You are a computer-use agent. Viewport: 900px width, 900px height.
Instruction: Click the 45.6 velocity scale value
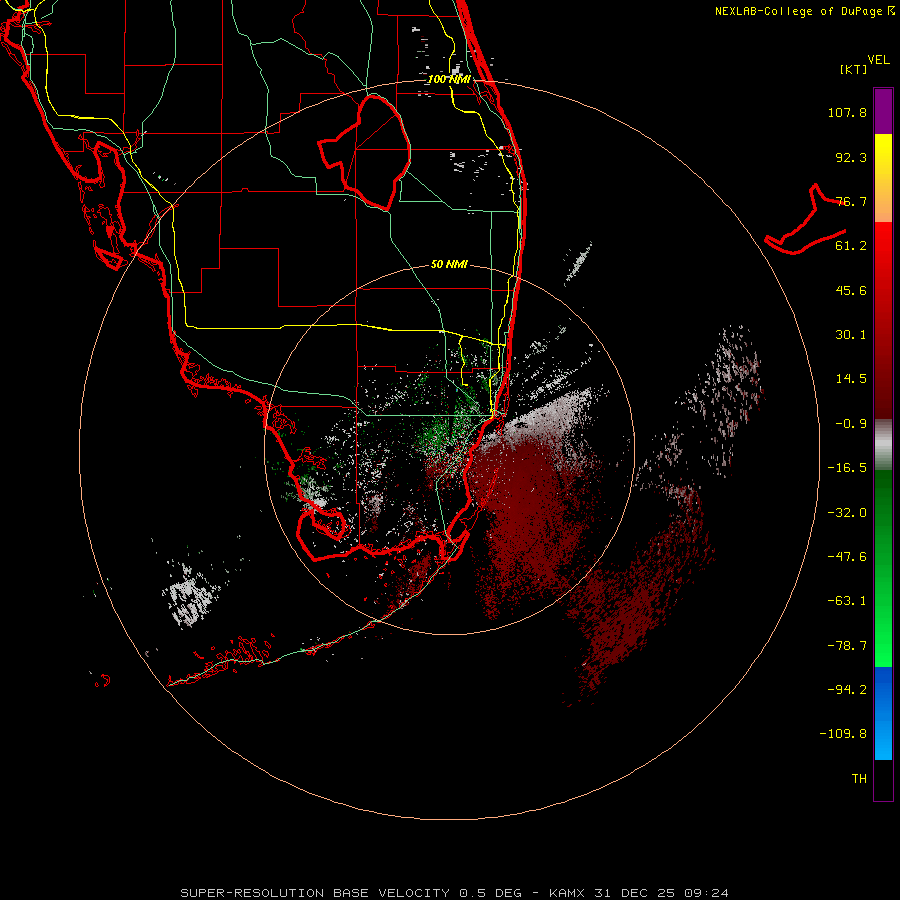coord(851,290)
